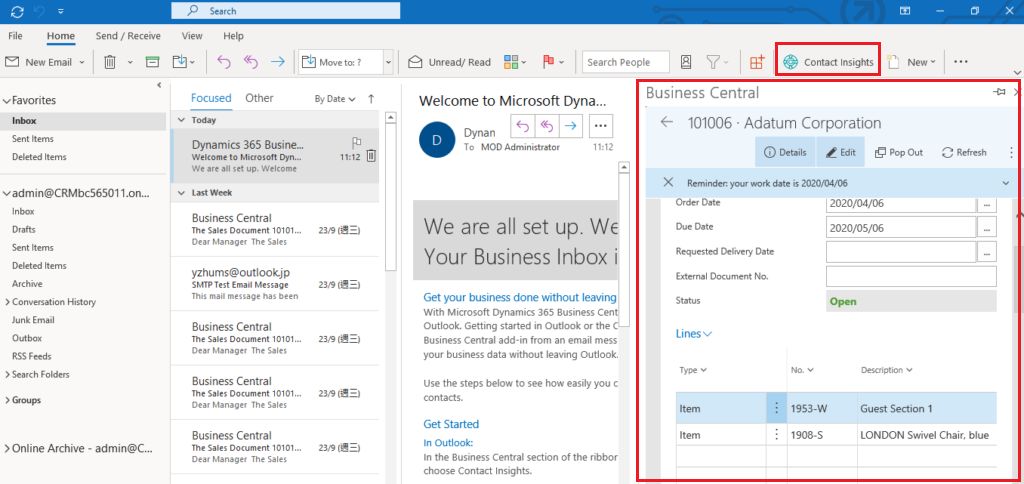The height and width of the screenshot is (484, 1024).
Task: Open the Due Date picker ellipsis
Action: (986, 228)
